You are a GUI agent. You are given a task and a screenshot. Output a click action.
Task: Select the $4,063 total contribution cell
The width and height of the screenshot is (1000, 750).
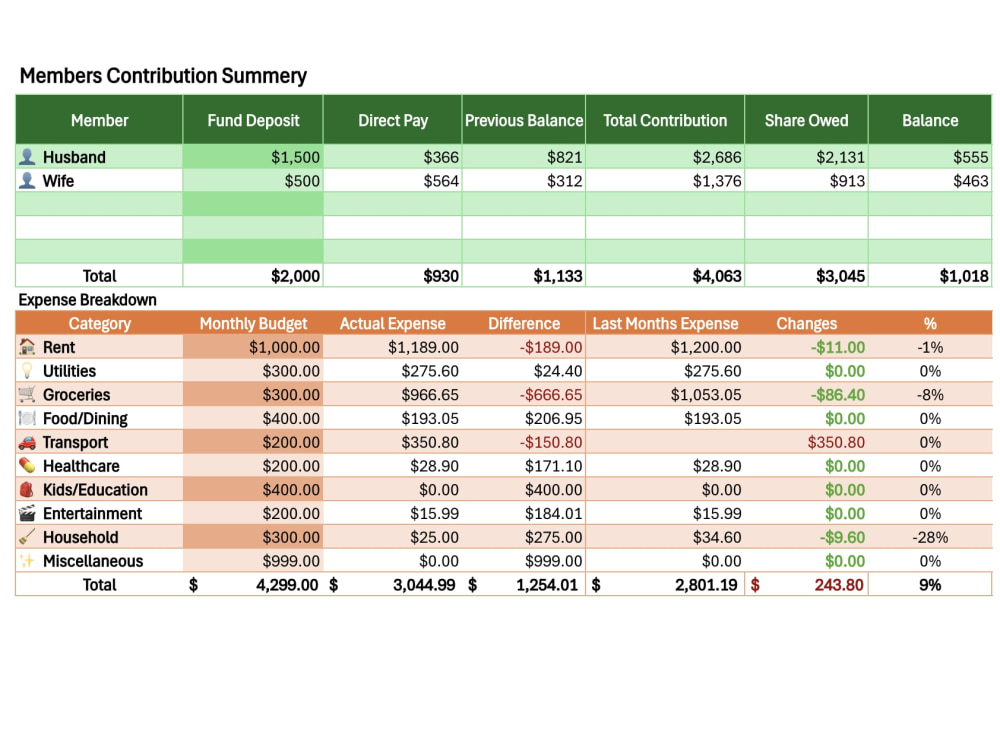click(x=665, y=276)
